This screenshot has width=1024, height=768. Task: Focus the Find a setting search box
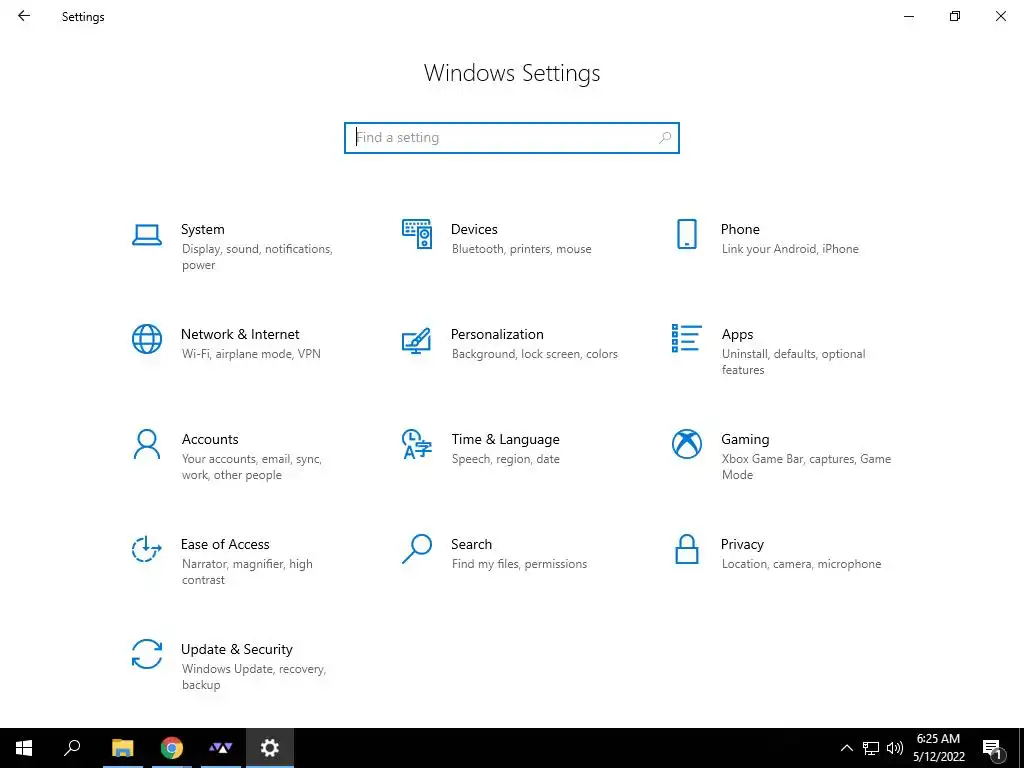(512, 138)
